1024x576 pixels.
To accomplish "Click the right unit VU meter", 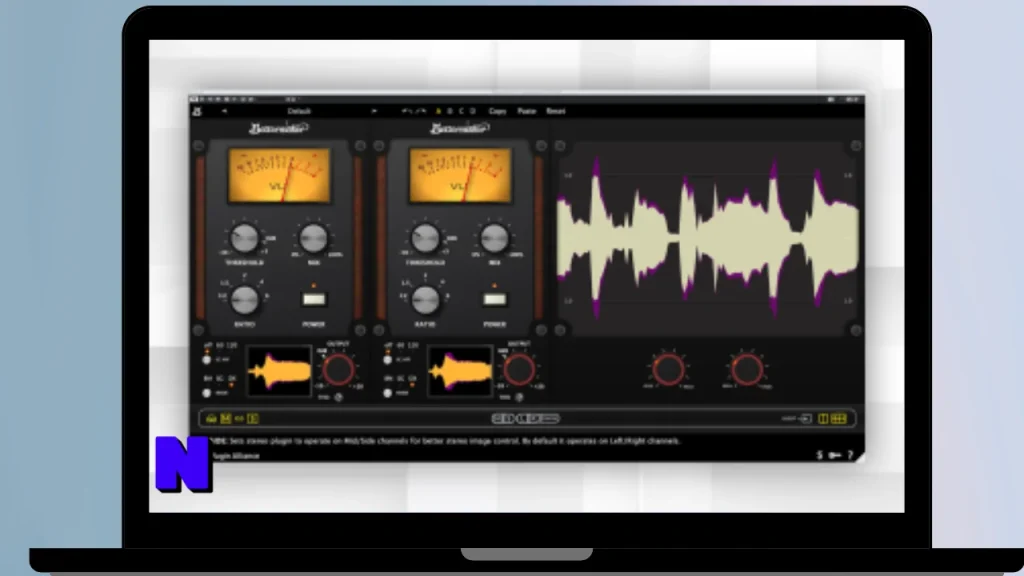I will tap(460, 175).
